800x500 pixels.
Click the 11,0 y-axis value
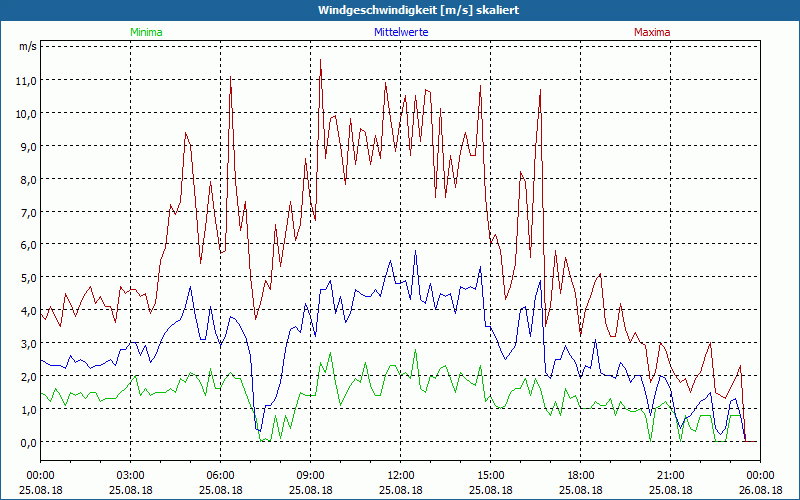[x=28, y=80]
